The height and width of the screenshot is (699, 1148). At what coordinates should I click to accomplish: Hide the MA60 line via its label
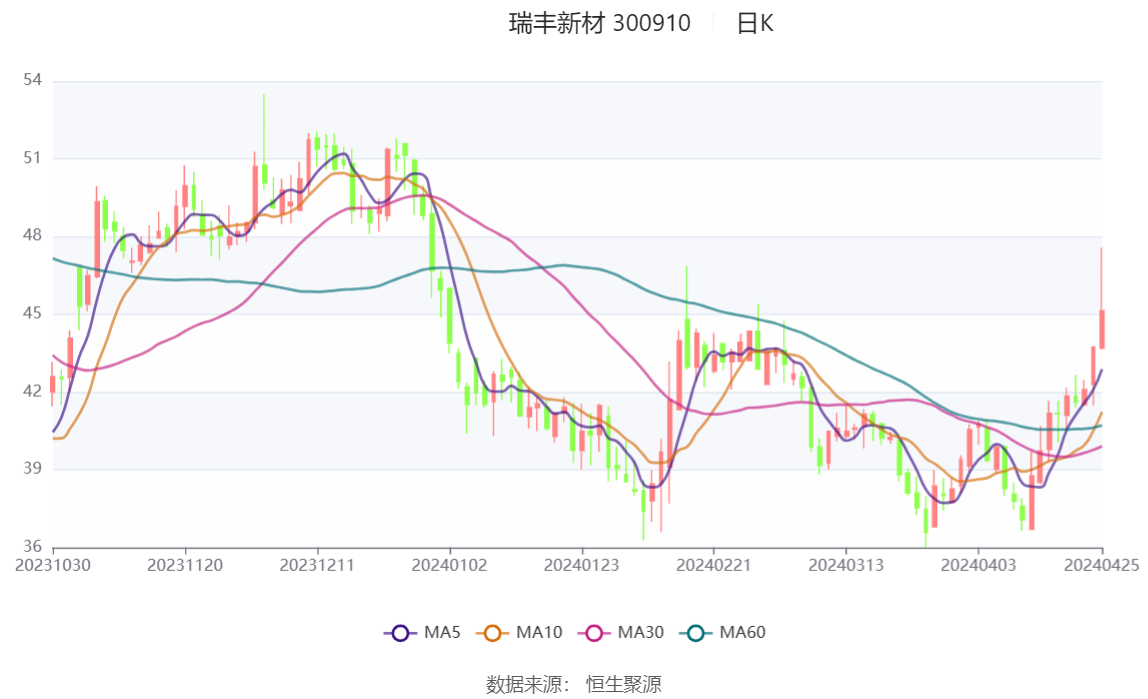tap(742, 632)
